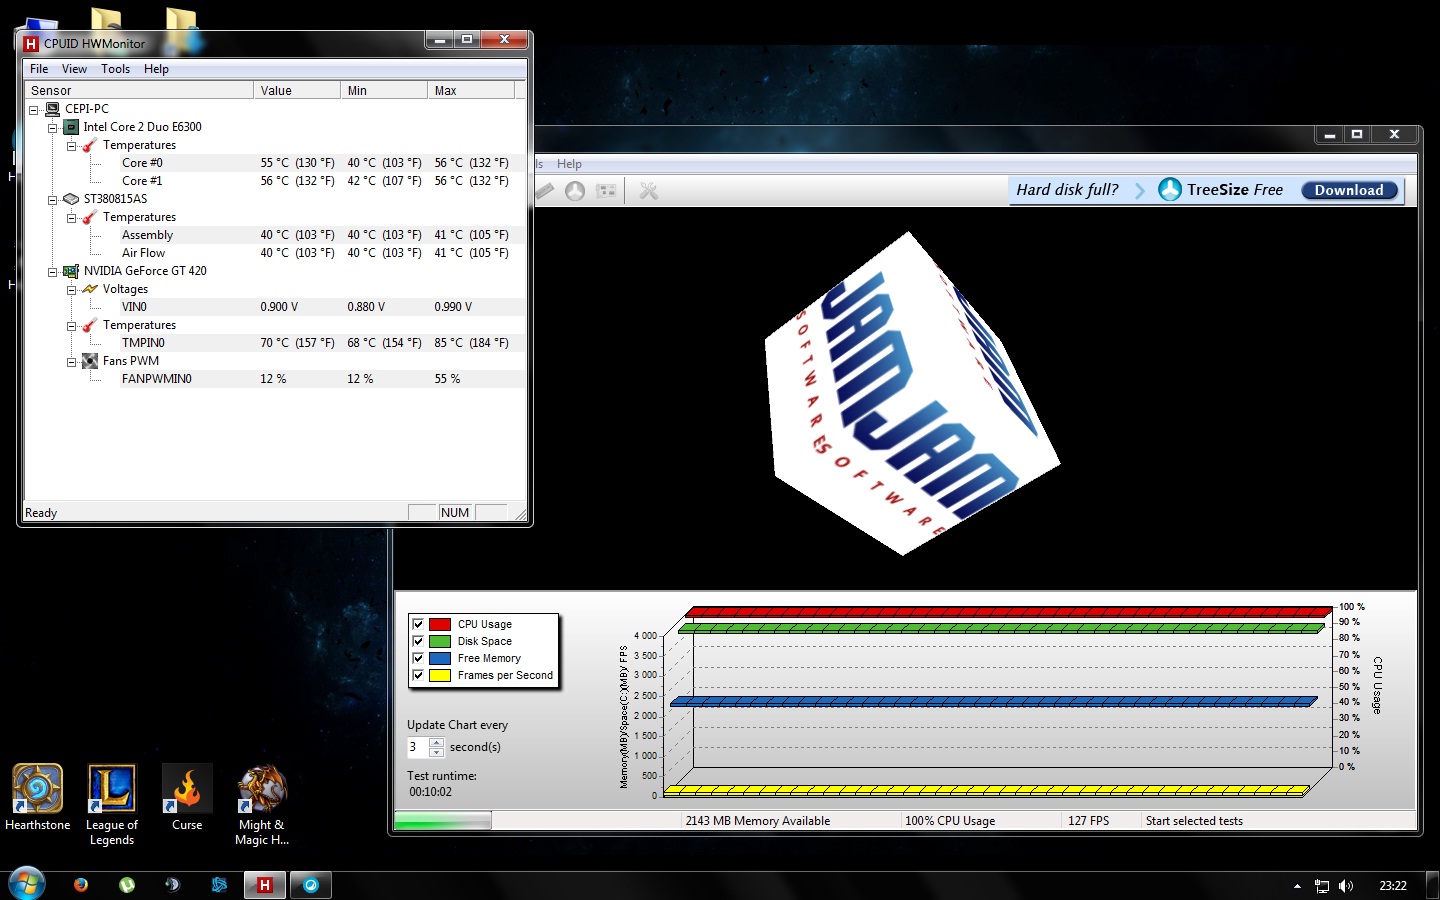
Task: Collapse the CPU Temperatures node
Action: click(71, 145)
